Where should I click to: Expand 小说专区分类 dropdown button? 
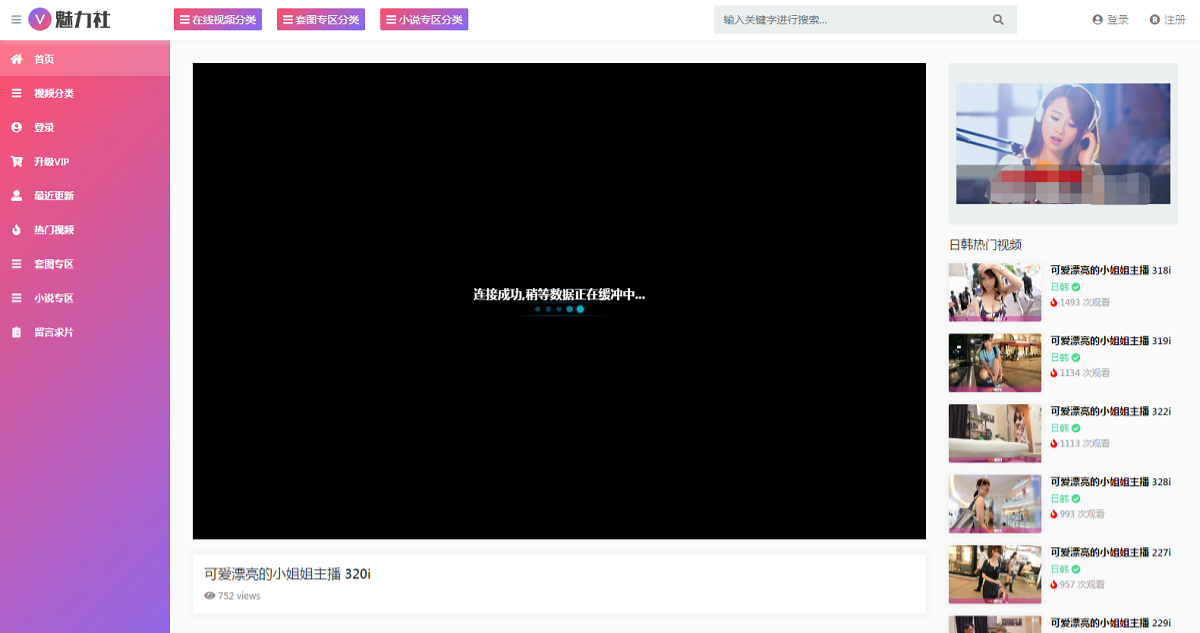(424, 19)
